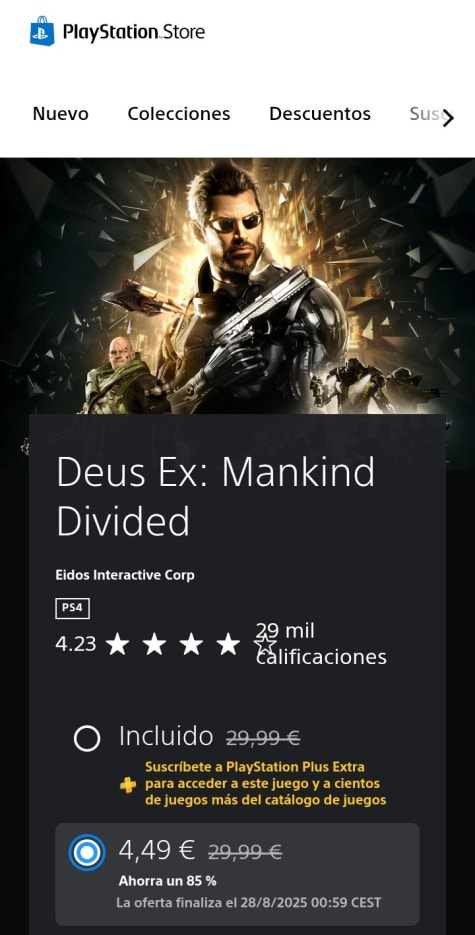Image resolution: width=475 pixels, height=935 pixels.
Task: Click the empty fifth star outline
Action: (x=265, y=645)
